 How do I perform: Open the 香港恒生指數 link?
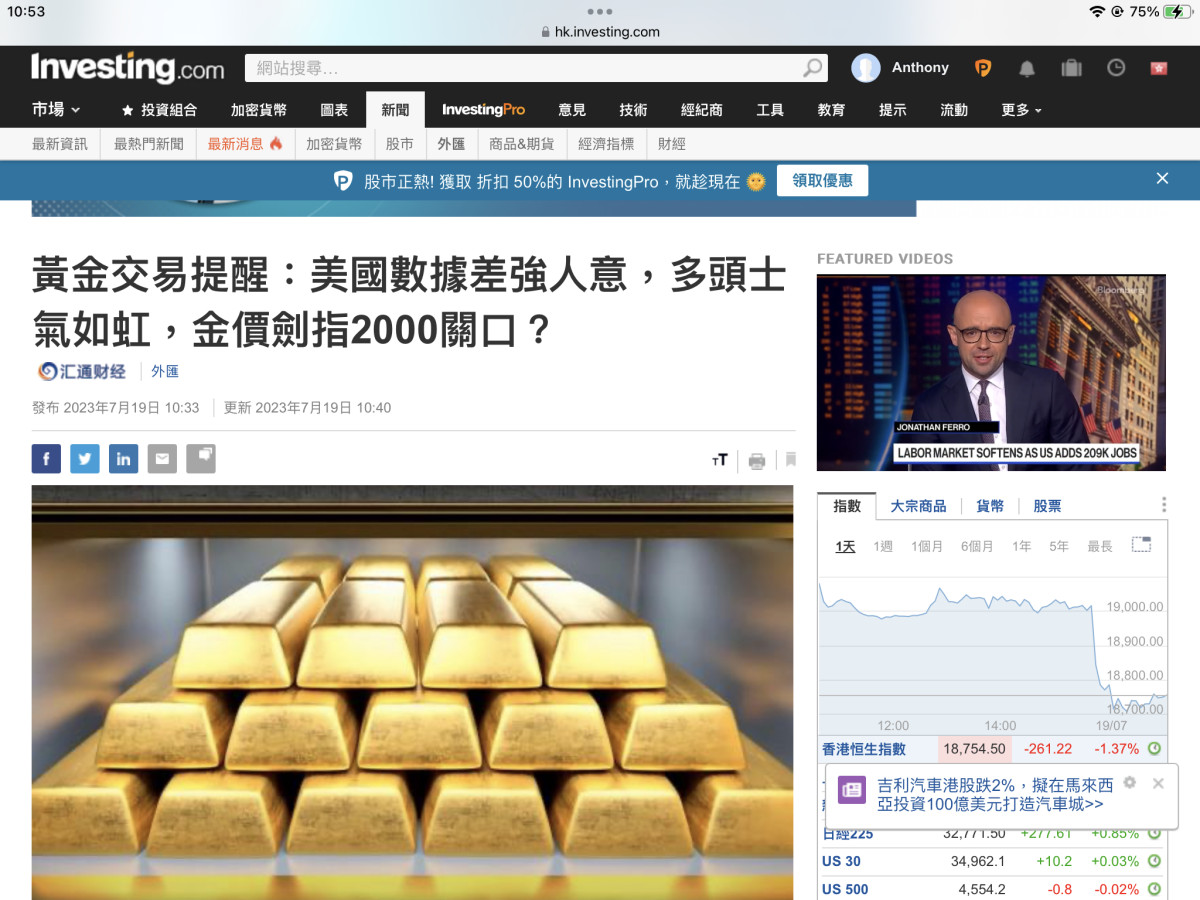(864, 749)
